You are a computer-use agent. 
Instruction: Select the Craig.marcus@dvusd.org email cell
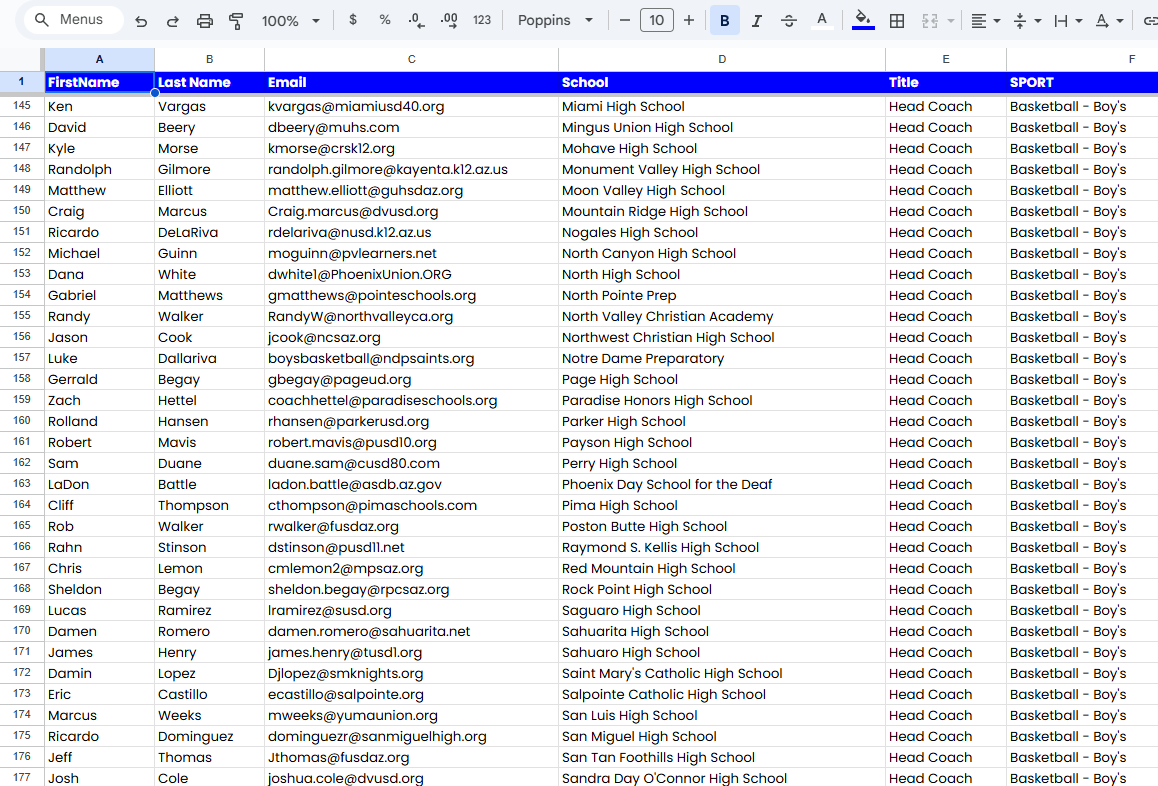point(411,211)
